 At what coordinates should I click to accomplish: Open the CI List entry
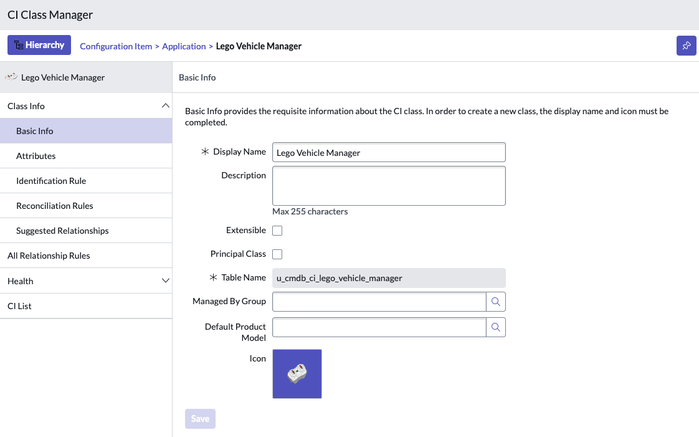point(86,306)
